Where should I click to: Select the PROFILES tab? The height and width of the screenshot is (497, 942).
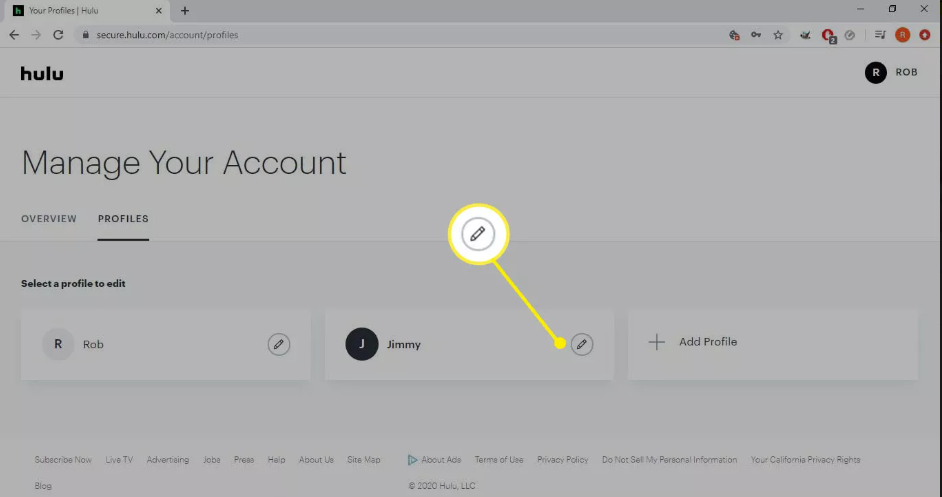(x=123, y=219)
